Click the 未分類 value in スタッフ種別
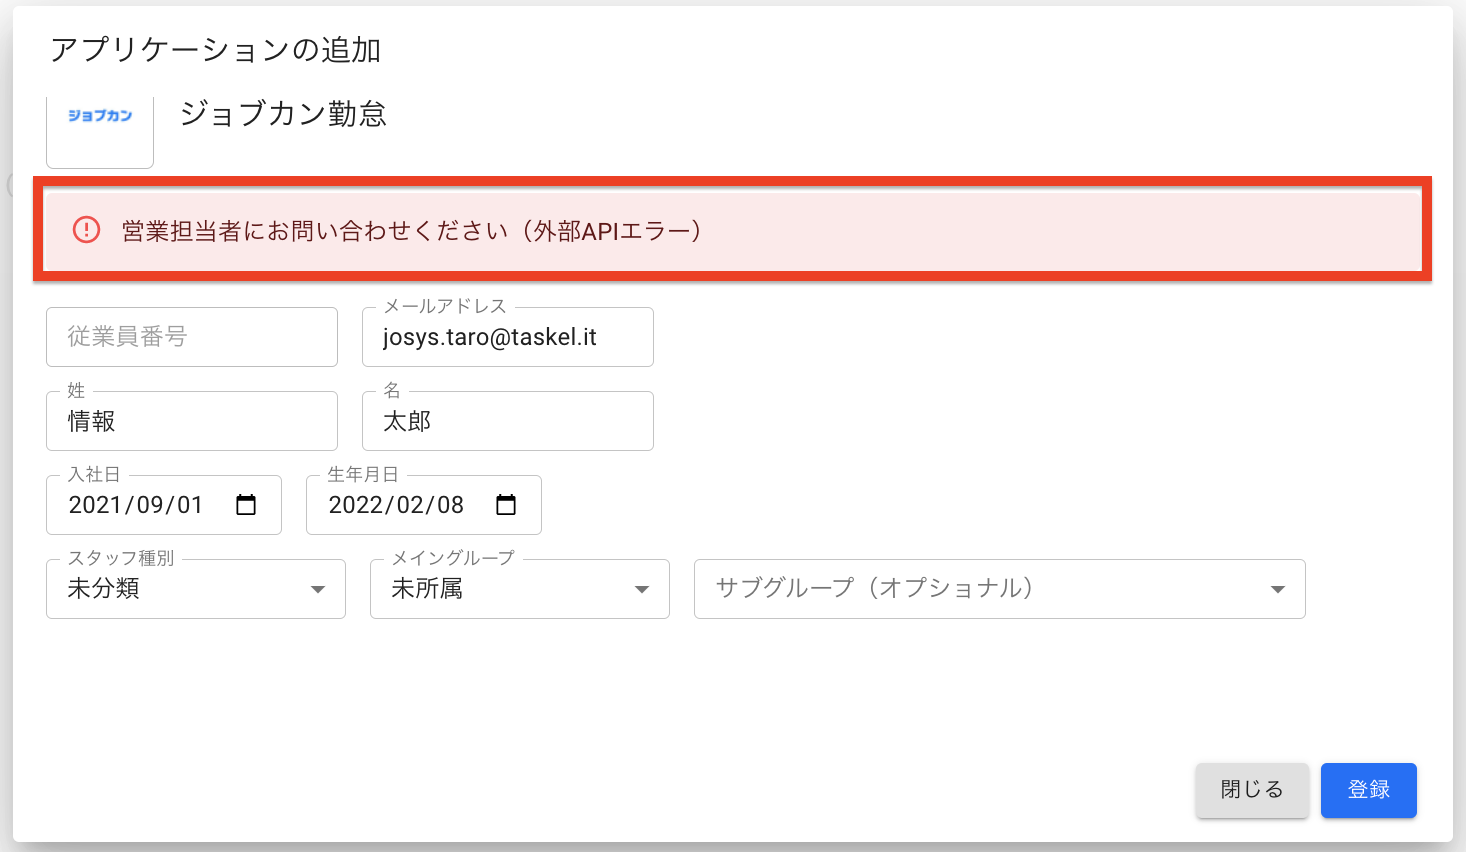This screenshot has height=852, width=1466. (104, 589)
